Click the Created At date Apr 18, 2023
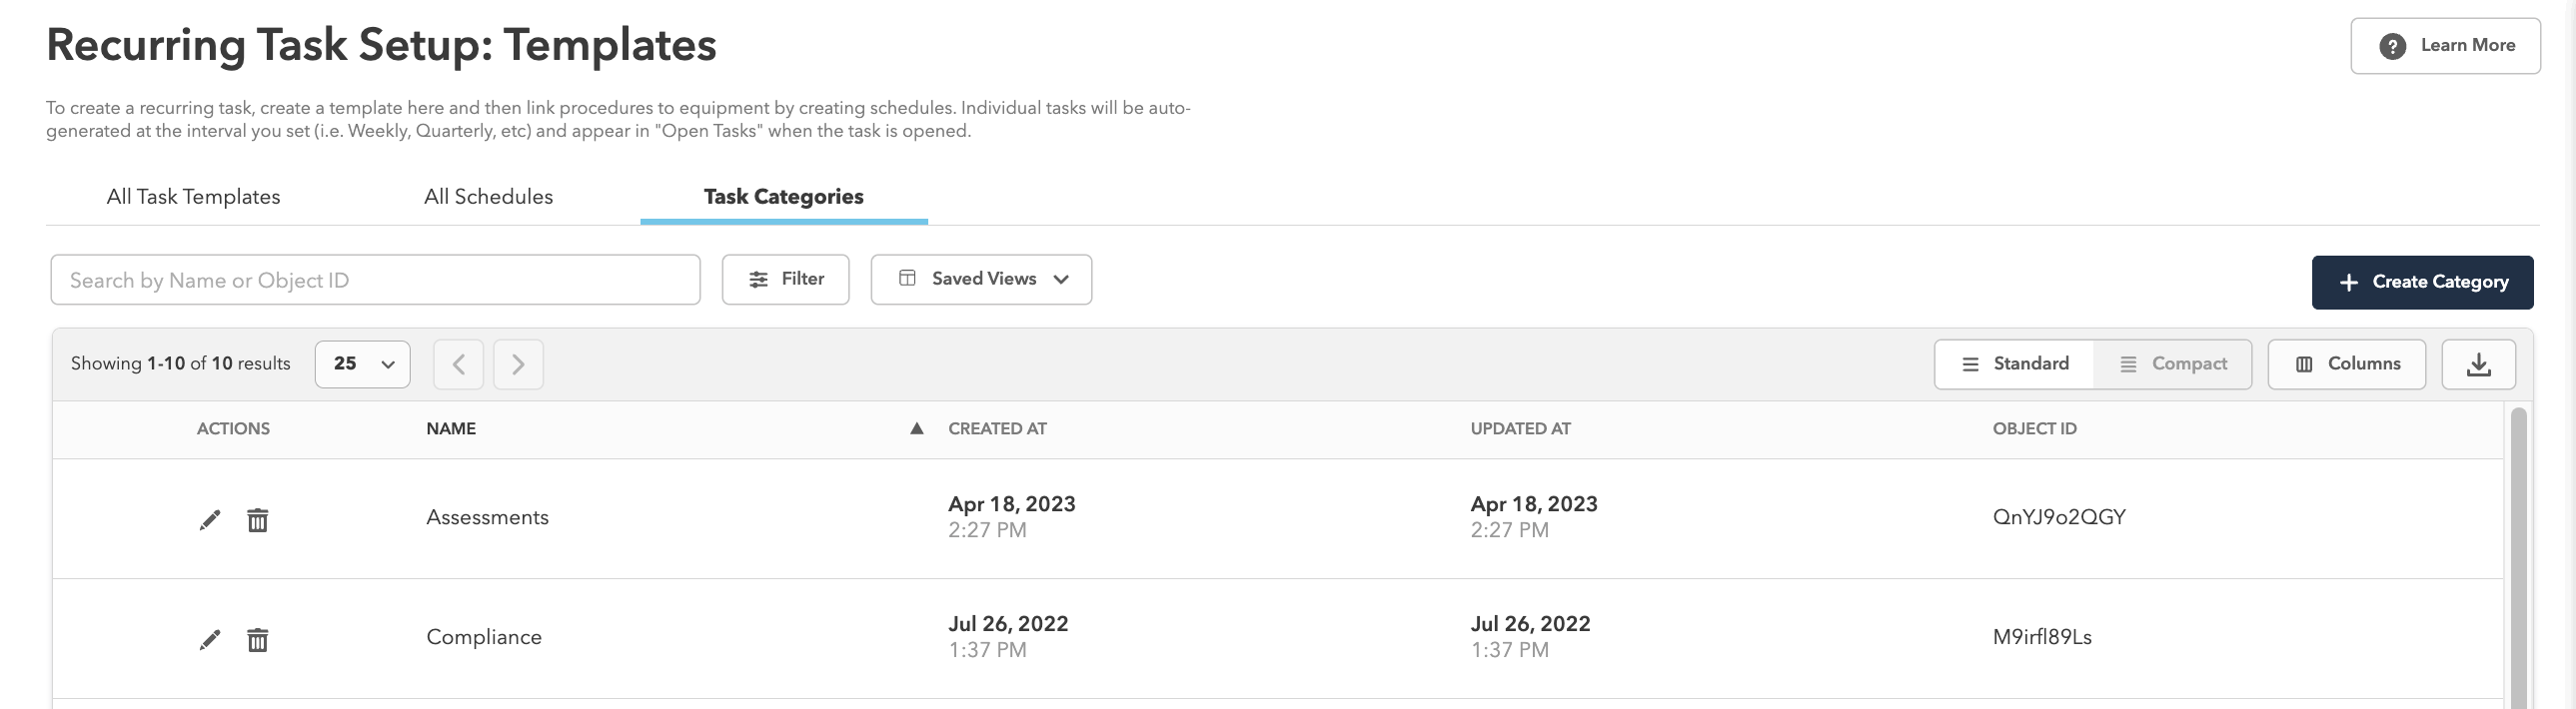Screen dimensions: 2576x709 tap(1012, 504)
